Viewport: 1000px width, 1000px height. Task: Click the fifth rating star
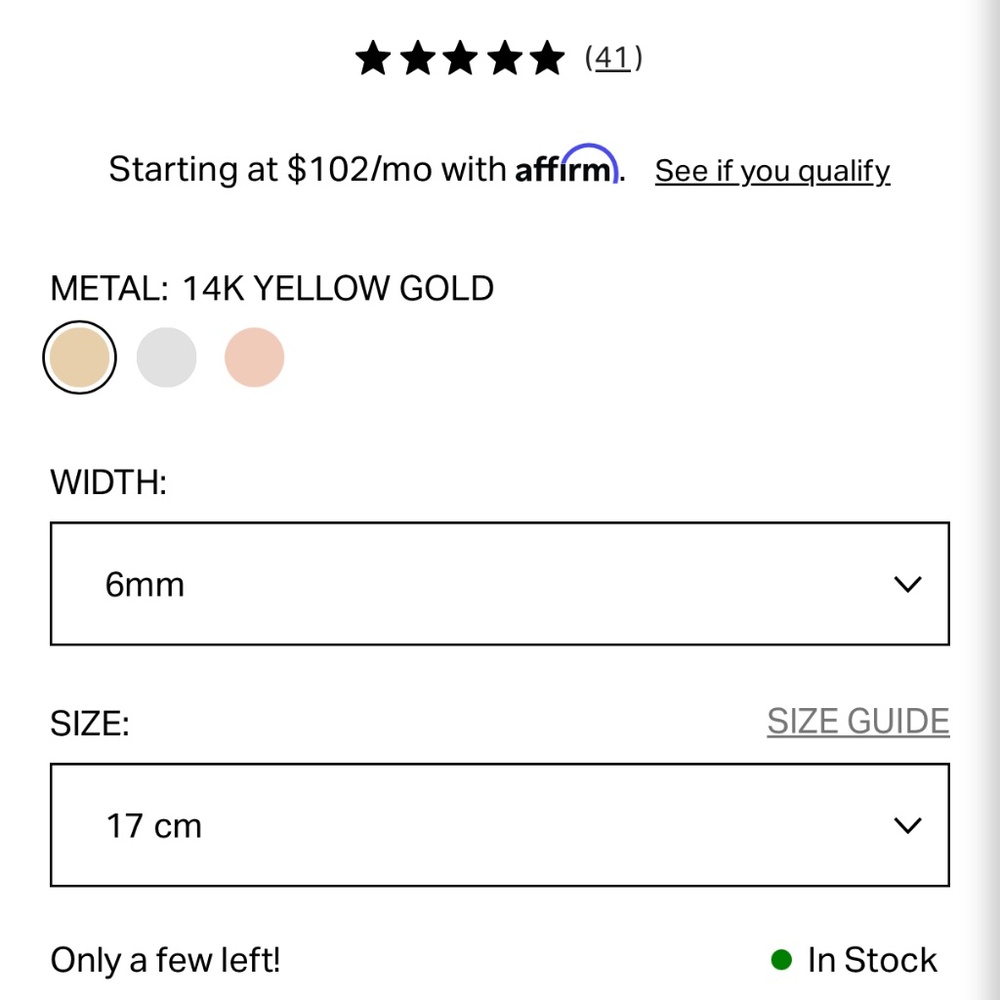pos(548,59)
